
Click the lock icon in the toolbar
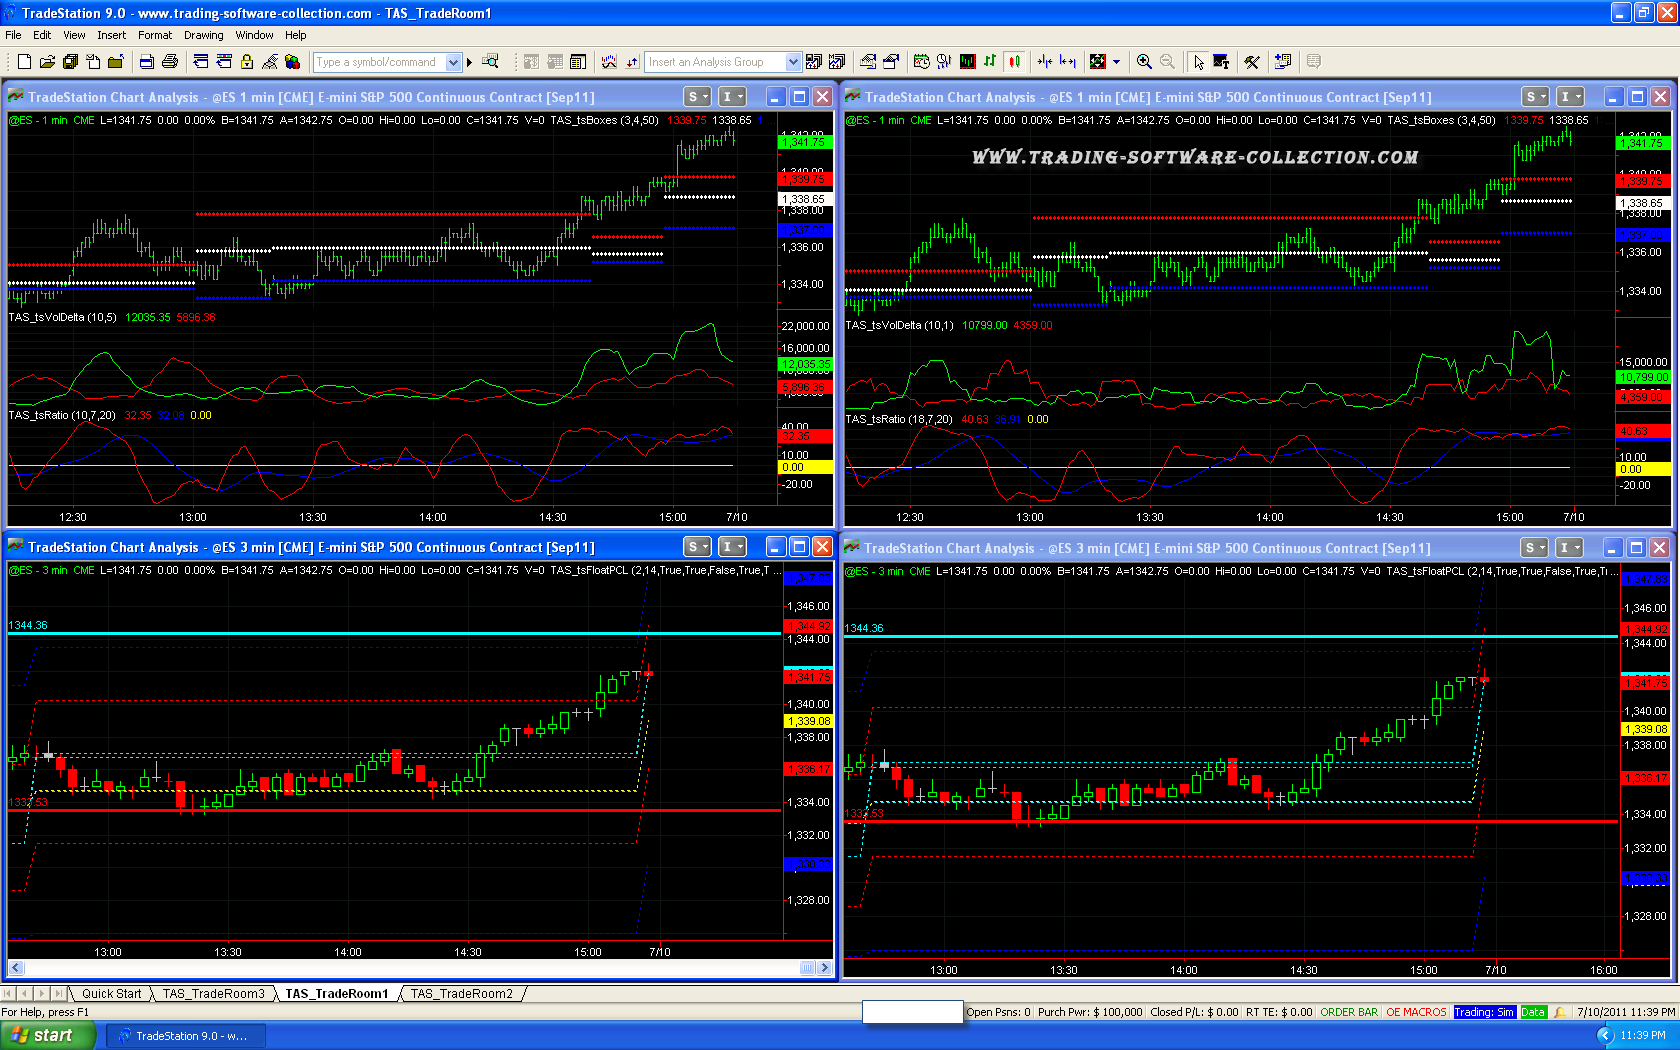(x=247, y=62)
